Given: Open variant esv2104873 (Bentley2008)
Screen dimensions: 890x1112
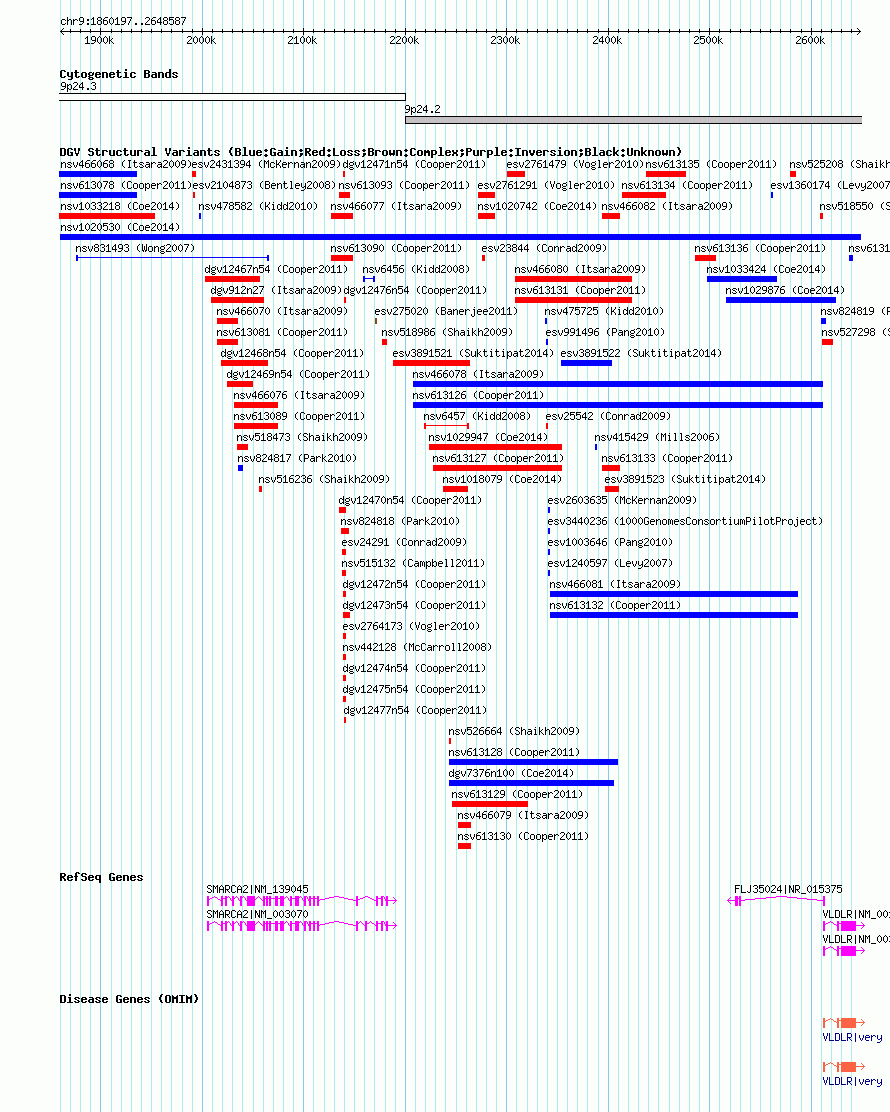Looking at the screenshot, I should point(265,186).
